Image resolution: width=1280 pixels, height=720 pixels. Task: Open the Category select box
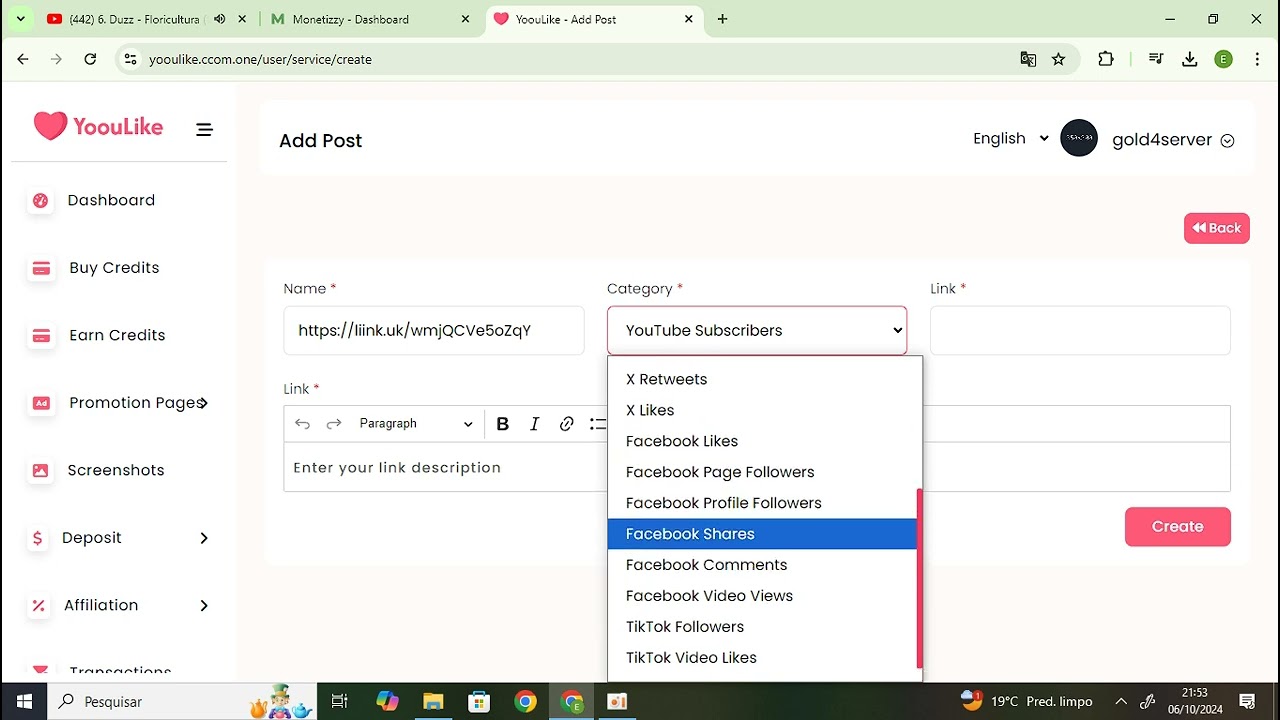pos(757,330)
